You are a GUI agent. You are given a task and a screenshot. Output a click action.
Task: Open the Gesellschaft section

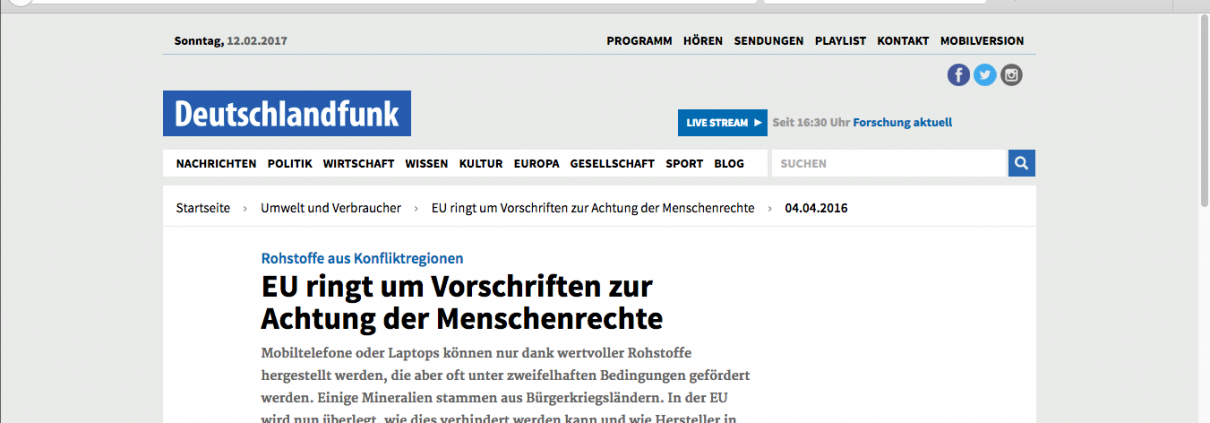(x=612, y=164)
